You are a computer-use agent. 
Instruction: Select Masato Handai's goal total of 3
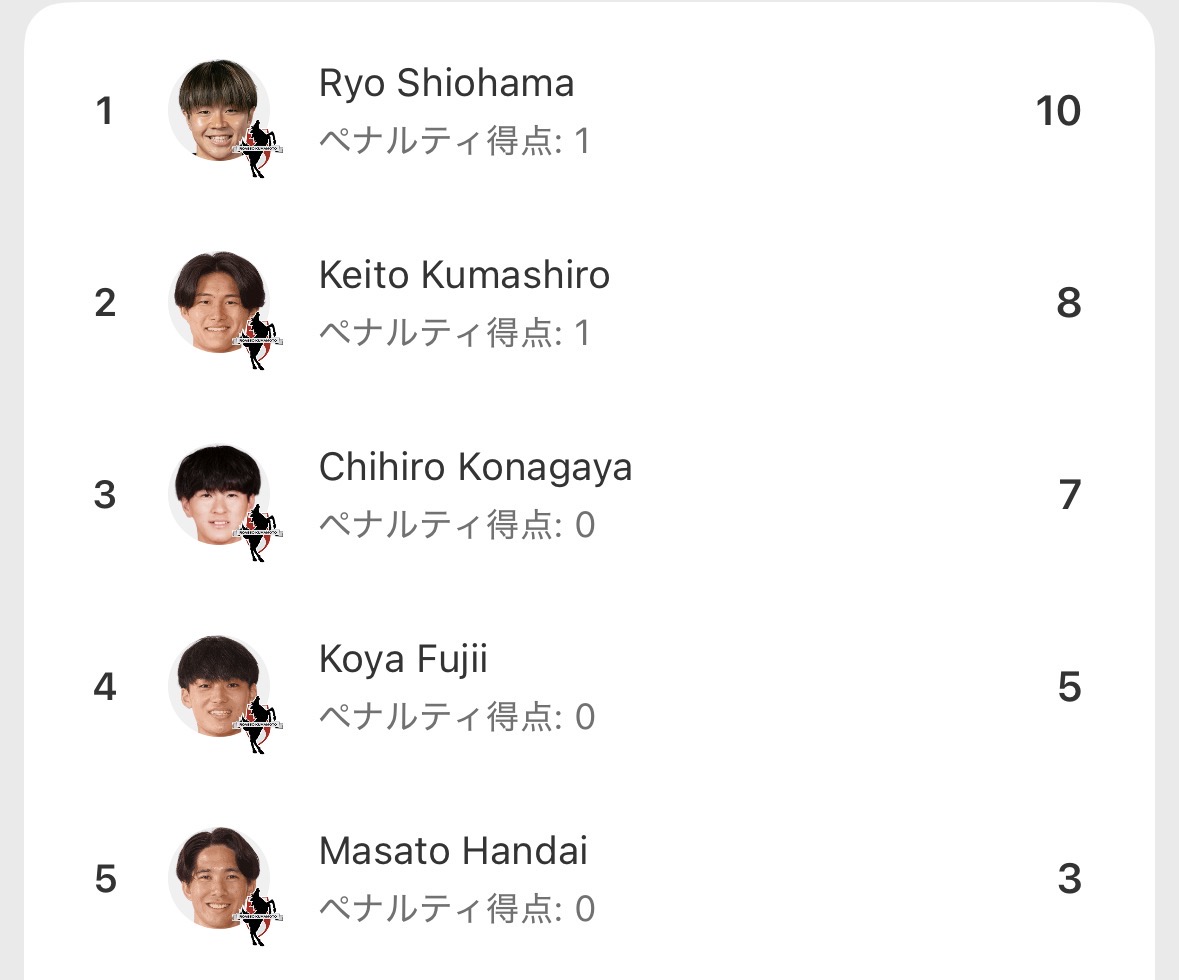tap(1069, 879)
